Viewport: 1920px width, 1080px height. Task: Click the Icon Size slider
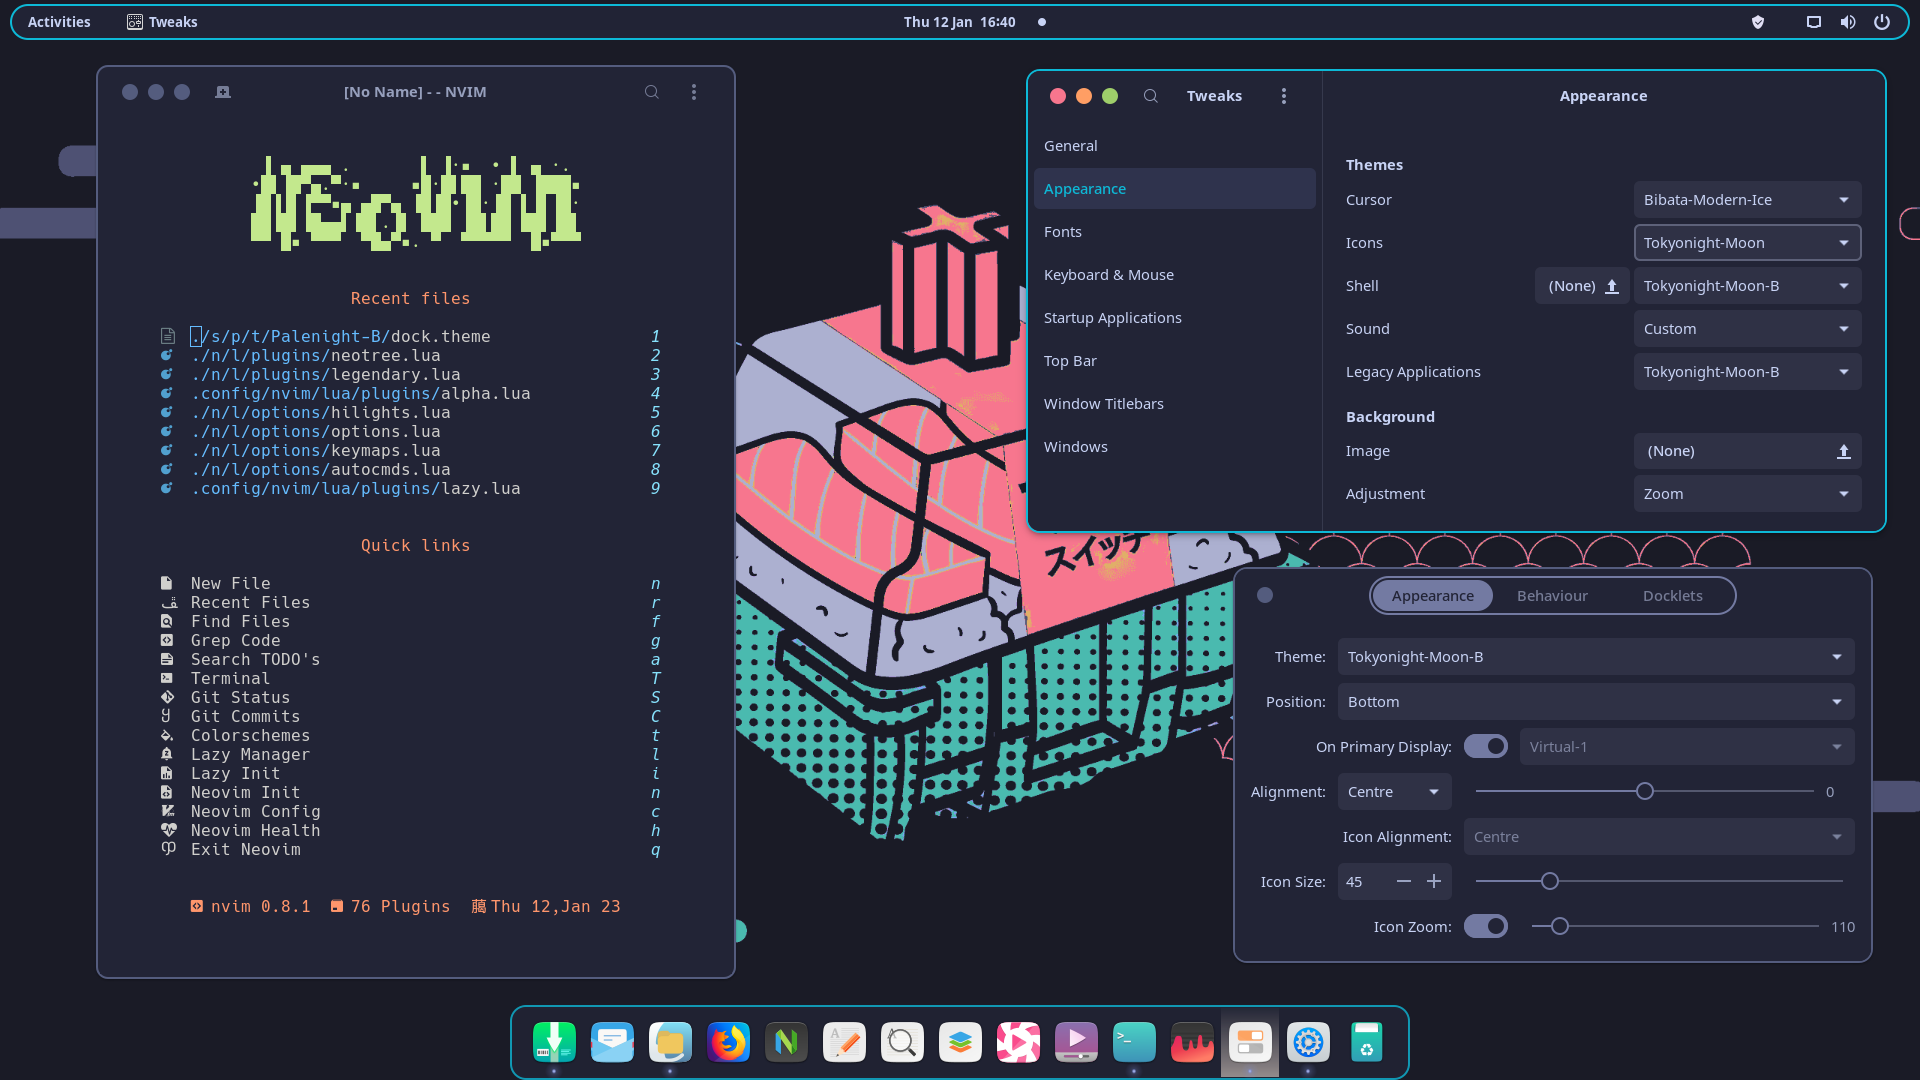pyautogui.click(x=1659, y=881)
